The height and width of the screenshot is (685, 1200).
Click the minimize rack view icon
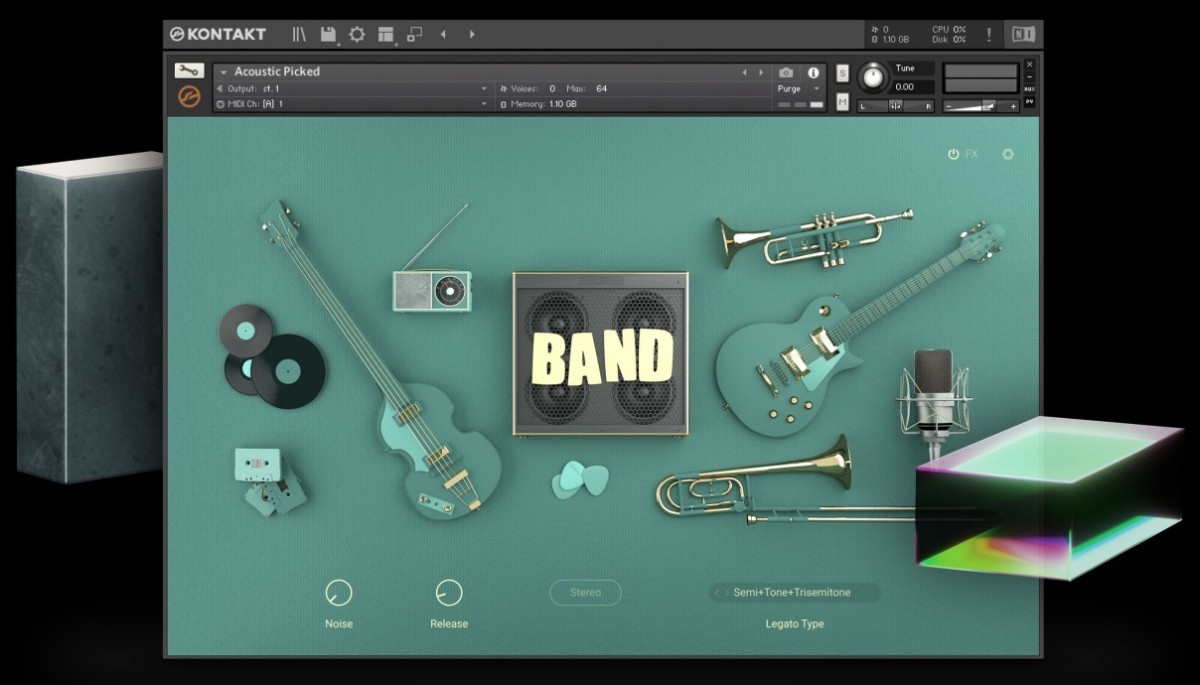coord(415,34)
